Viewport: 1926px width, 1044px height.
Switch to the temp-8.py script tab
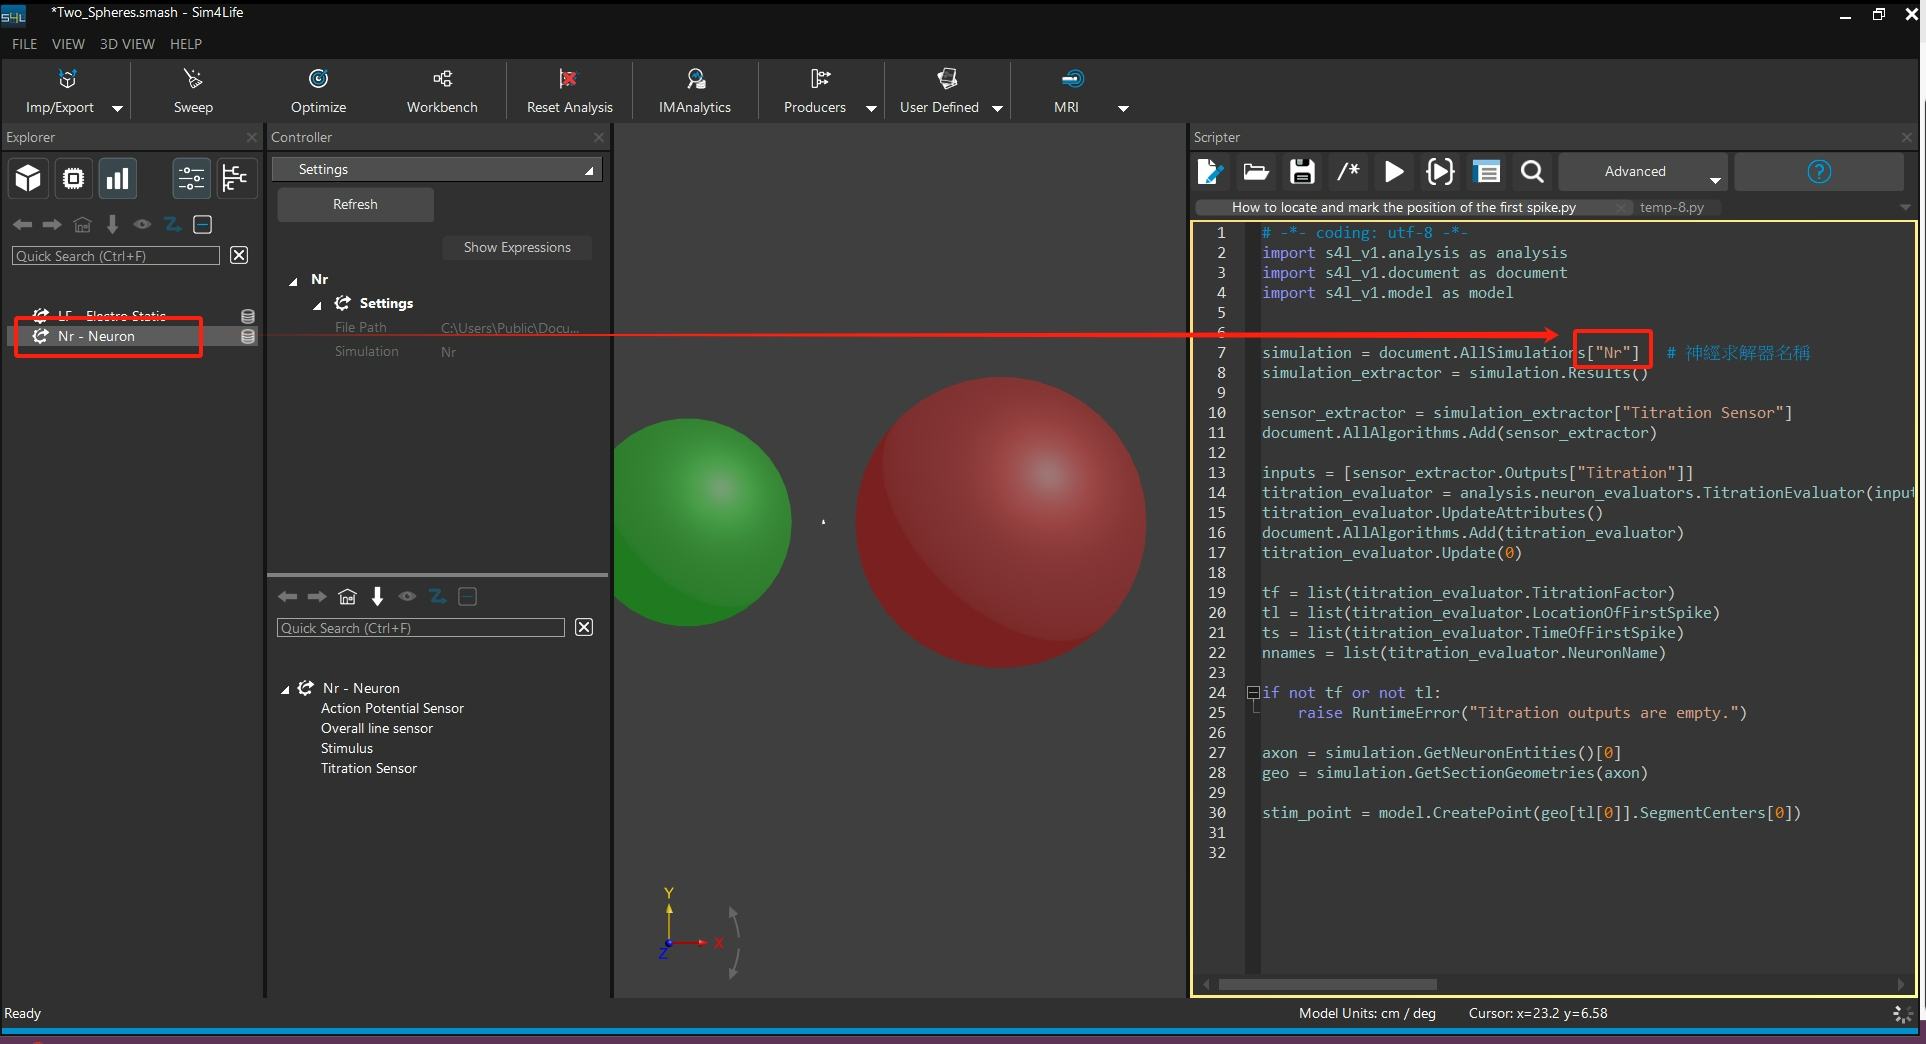1671,208
